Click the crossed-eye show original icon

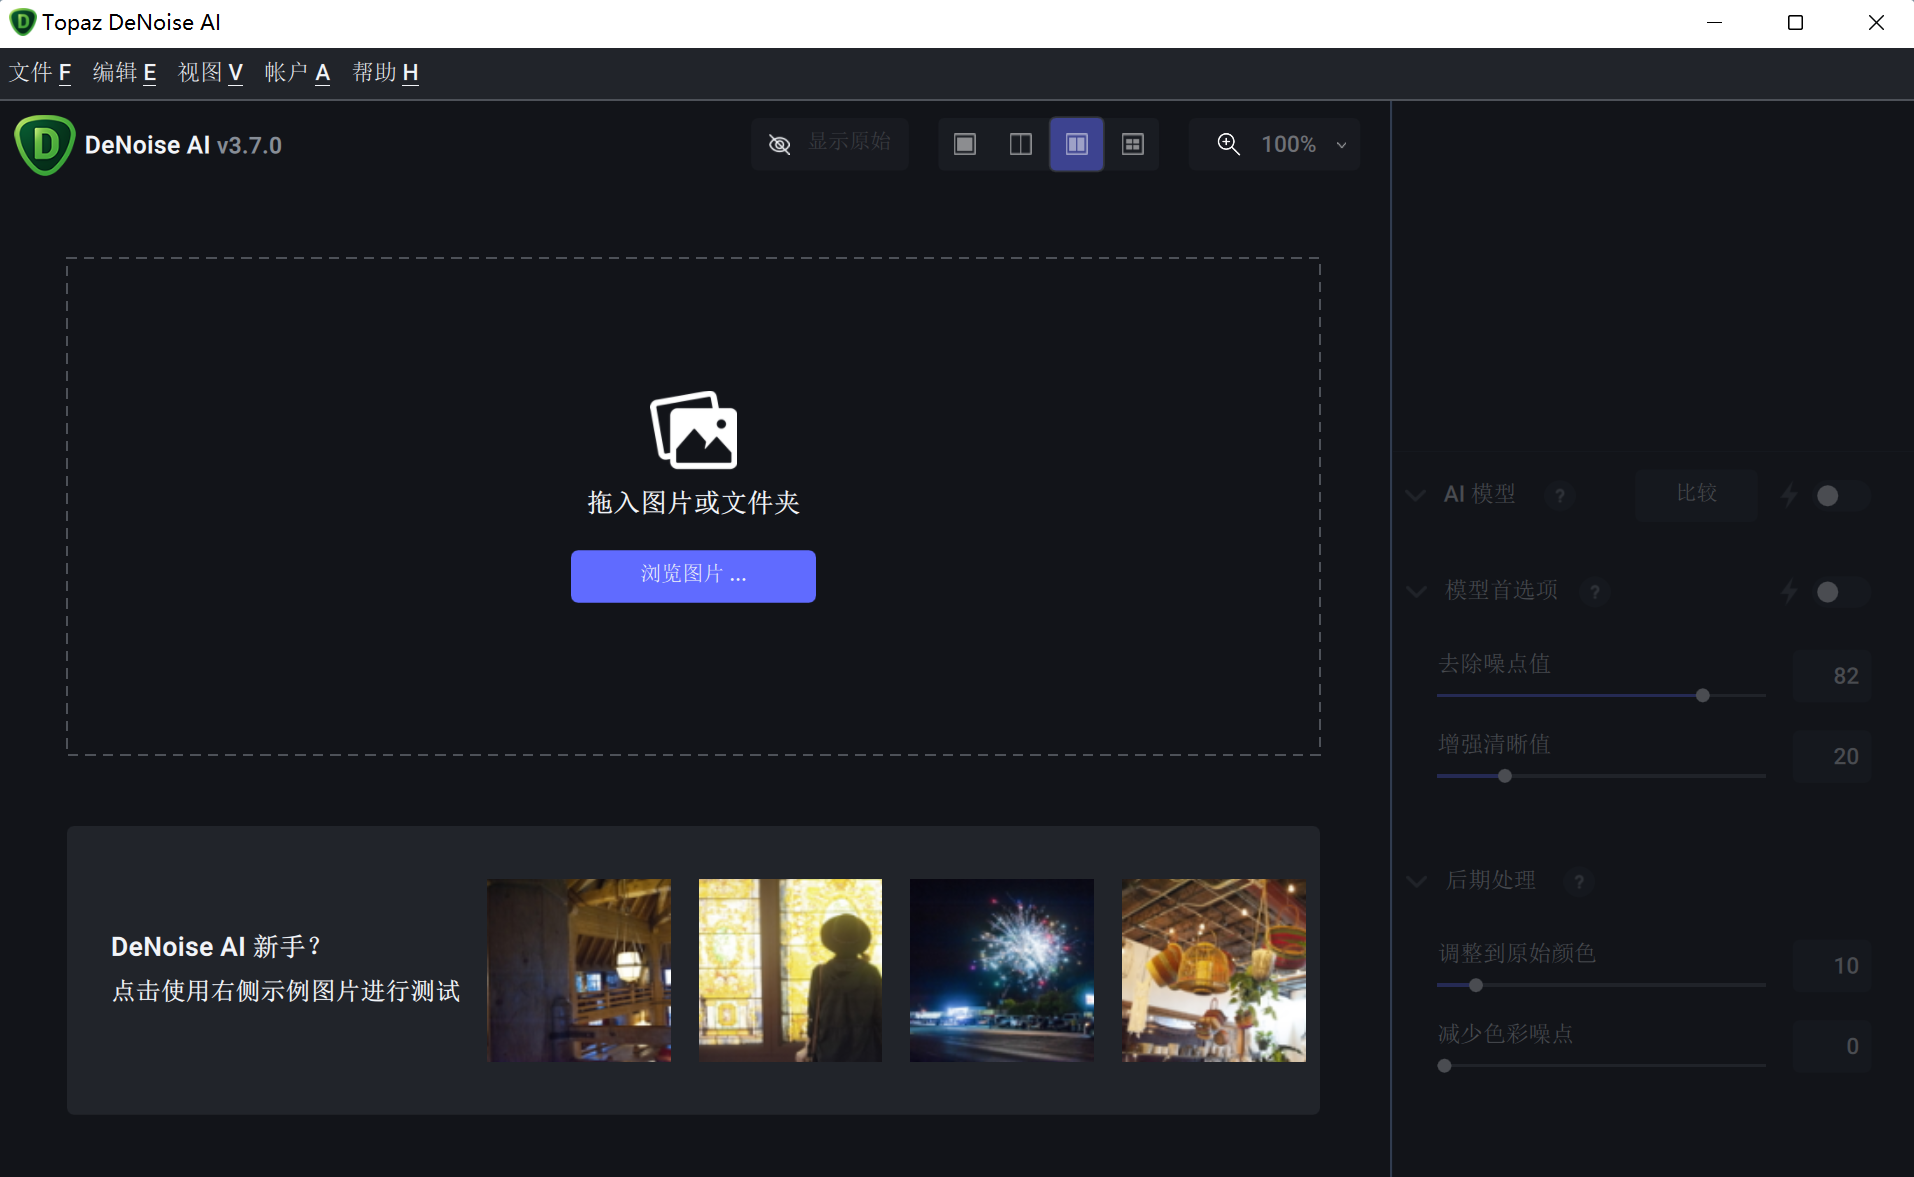click(x=780, y=145)
